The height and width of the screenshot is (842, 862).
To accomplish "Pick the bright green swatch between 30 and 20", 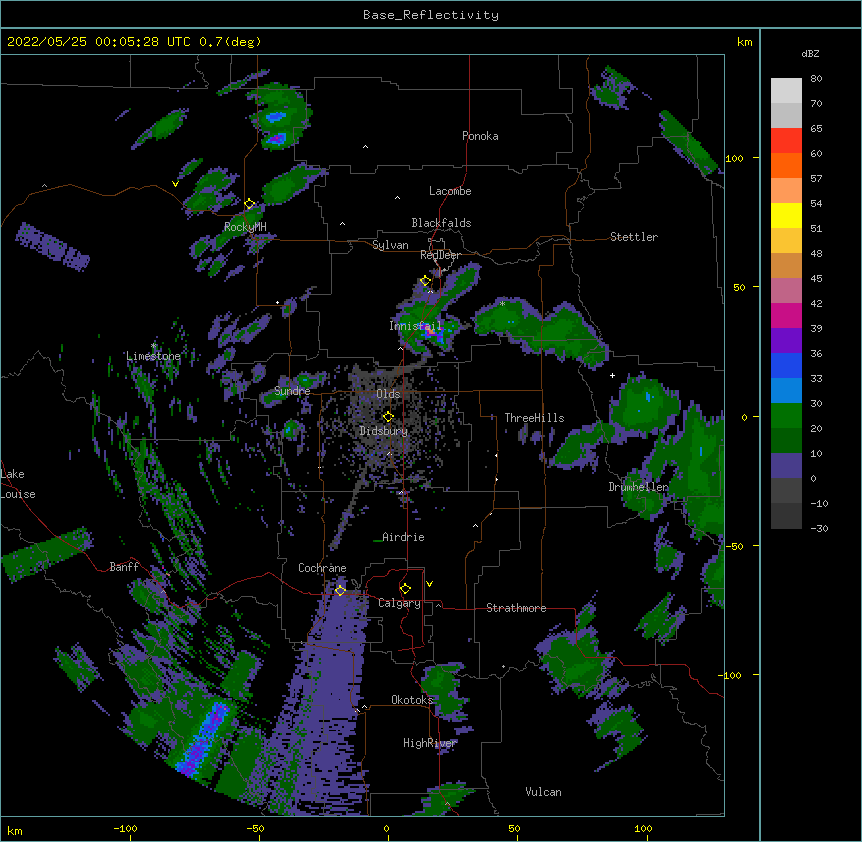I will click(786, 416).
